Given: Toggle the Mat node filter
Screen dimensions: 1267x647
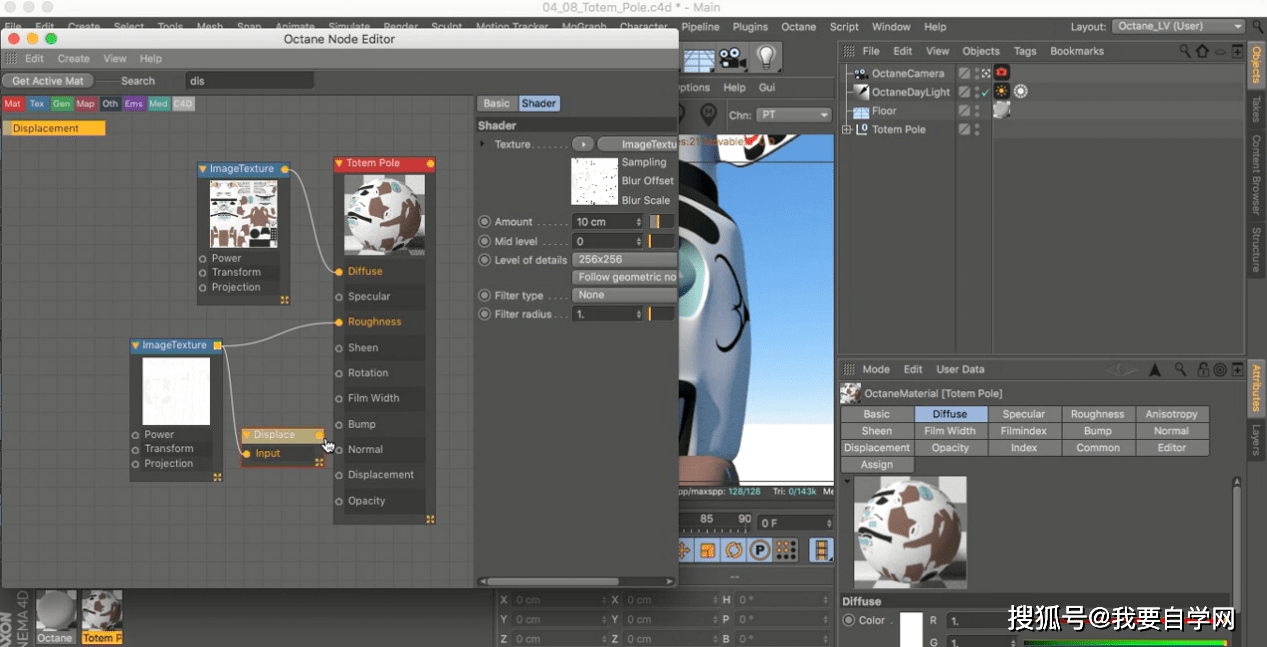Looking at the screenshot, I should pos(12,104).
